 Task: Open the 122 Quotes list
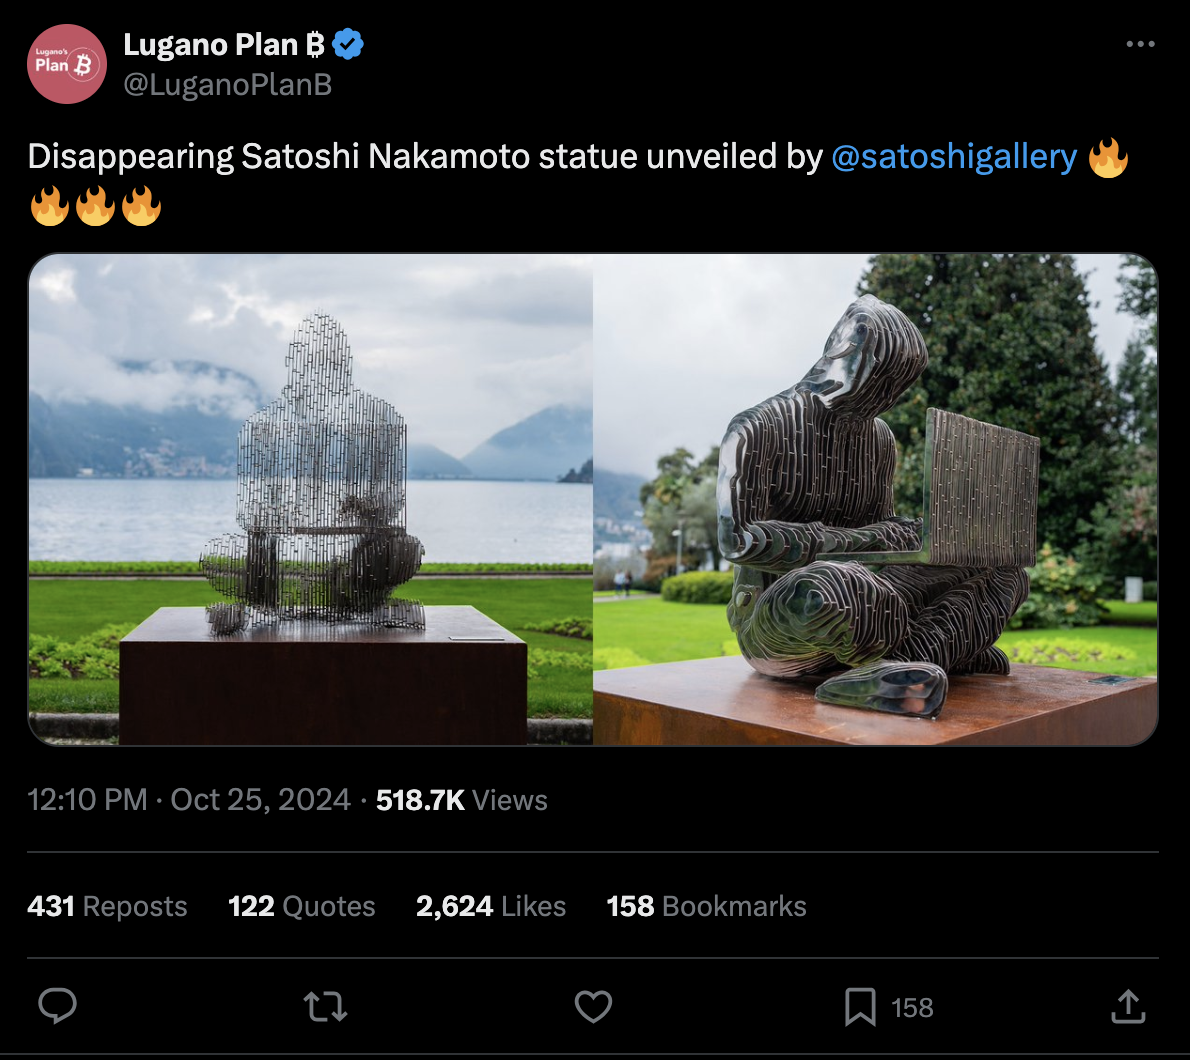pyautogui.click(x=301, y=906)
